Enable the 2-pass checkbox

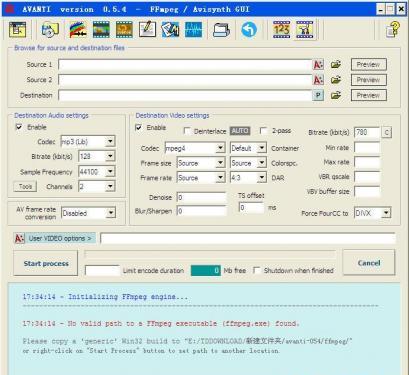pyautogui.click(x=263, y=130)
